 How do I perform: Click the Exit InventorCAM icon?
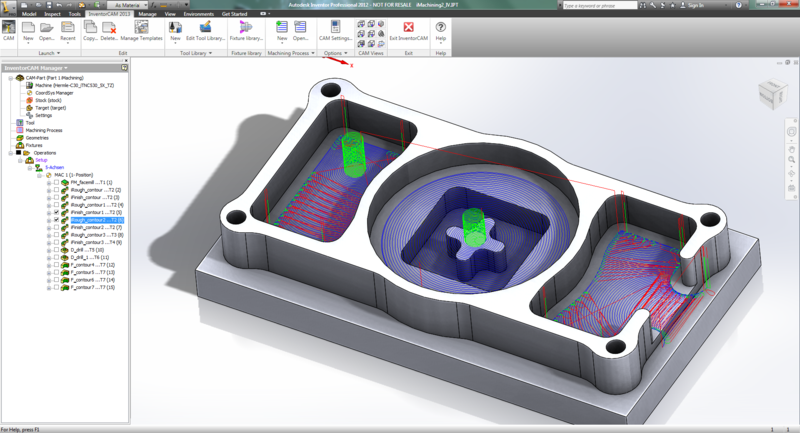[x=408, y=29]
